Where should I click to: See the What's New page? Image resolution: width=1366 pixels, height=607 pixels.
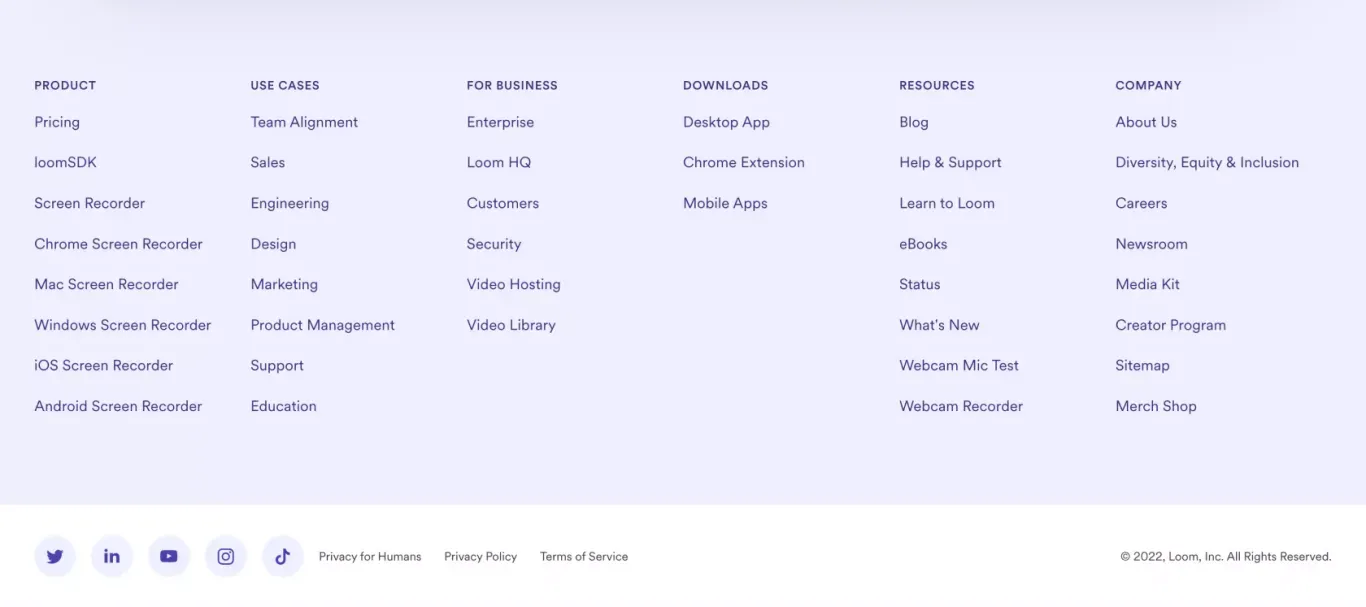939,325
